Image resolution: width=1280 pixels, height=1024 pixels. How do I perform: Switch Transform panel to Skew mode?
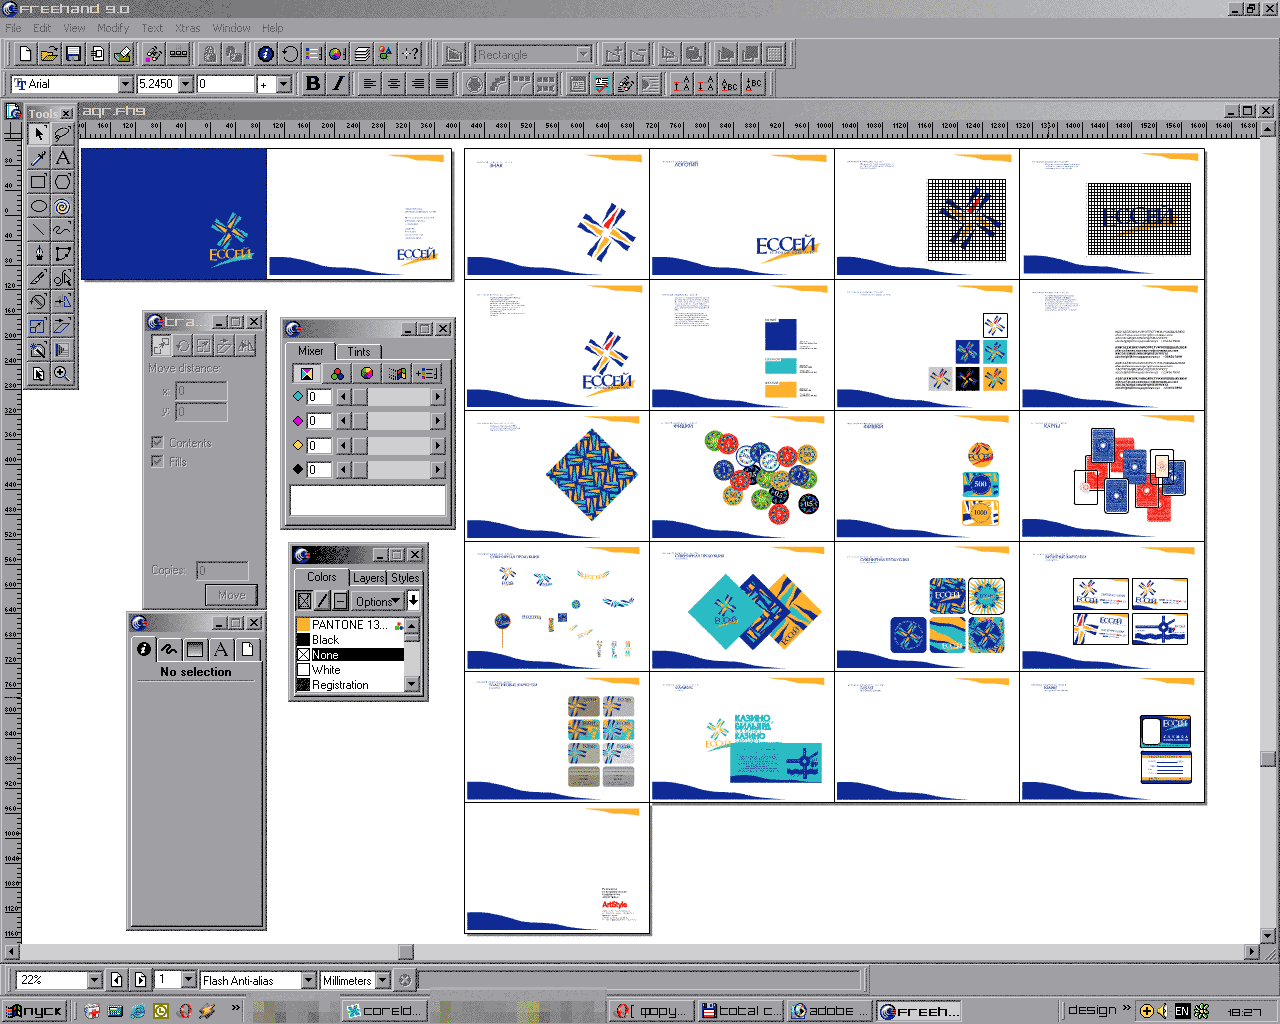click(x=224, y=345)
